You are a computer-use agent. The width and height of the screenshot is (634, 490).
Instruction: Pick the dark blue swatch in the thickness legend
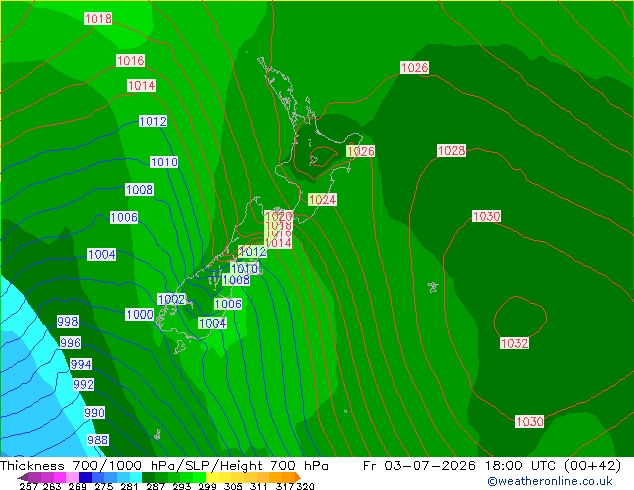coord(85,477)
